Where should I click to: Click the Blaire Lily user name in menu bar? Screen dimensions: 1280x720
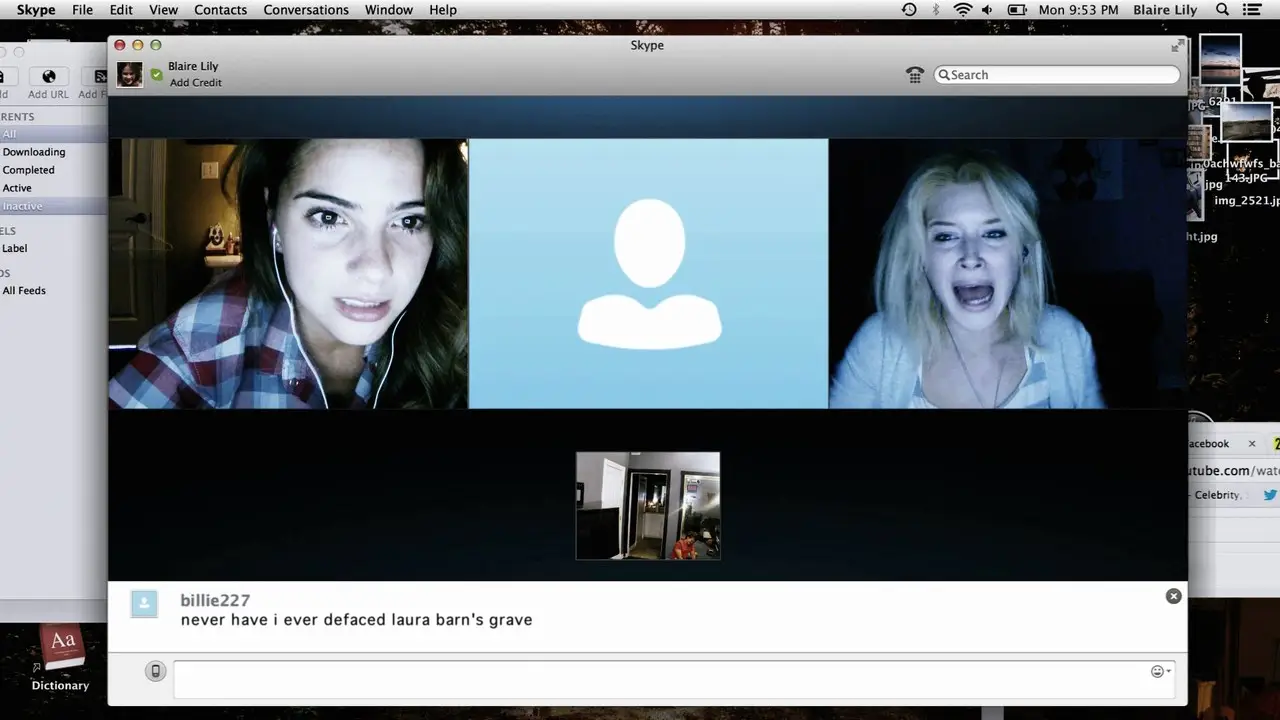pos(1165,10)
